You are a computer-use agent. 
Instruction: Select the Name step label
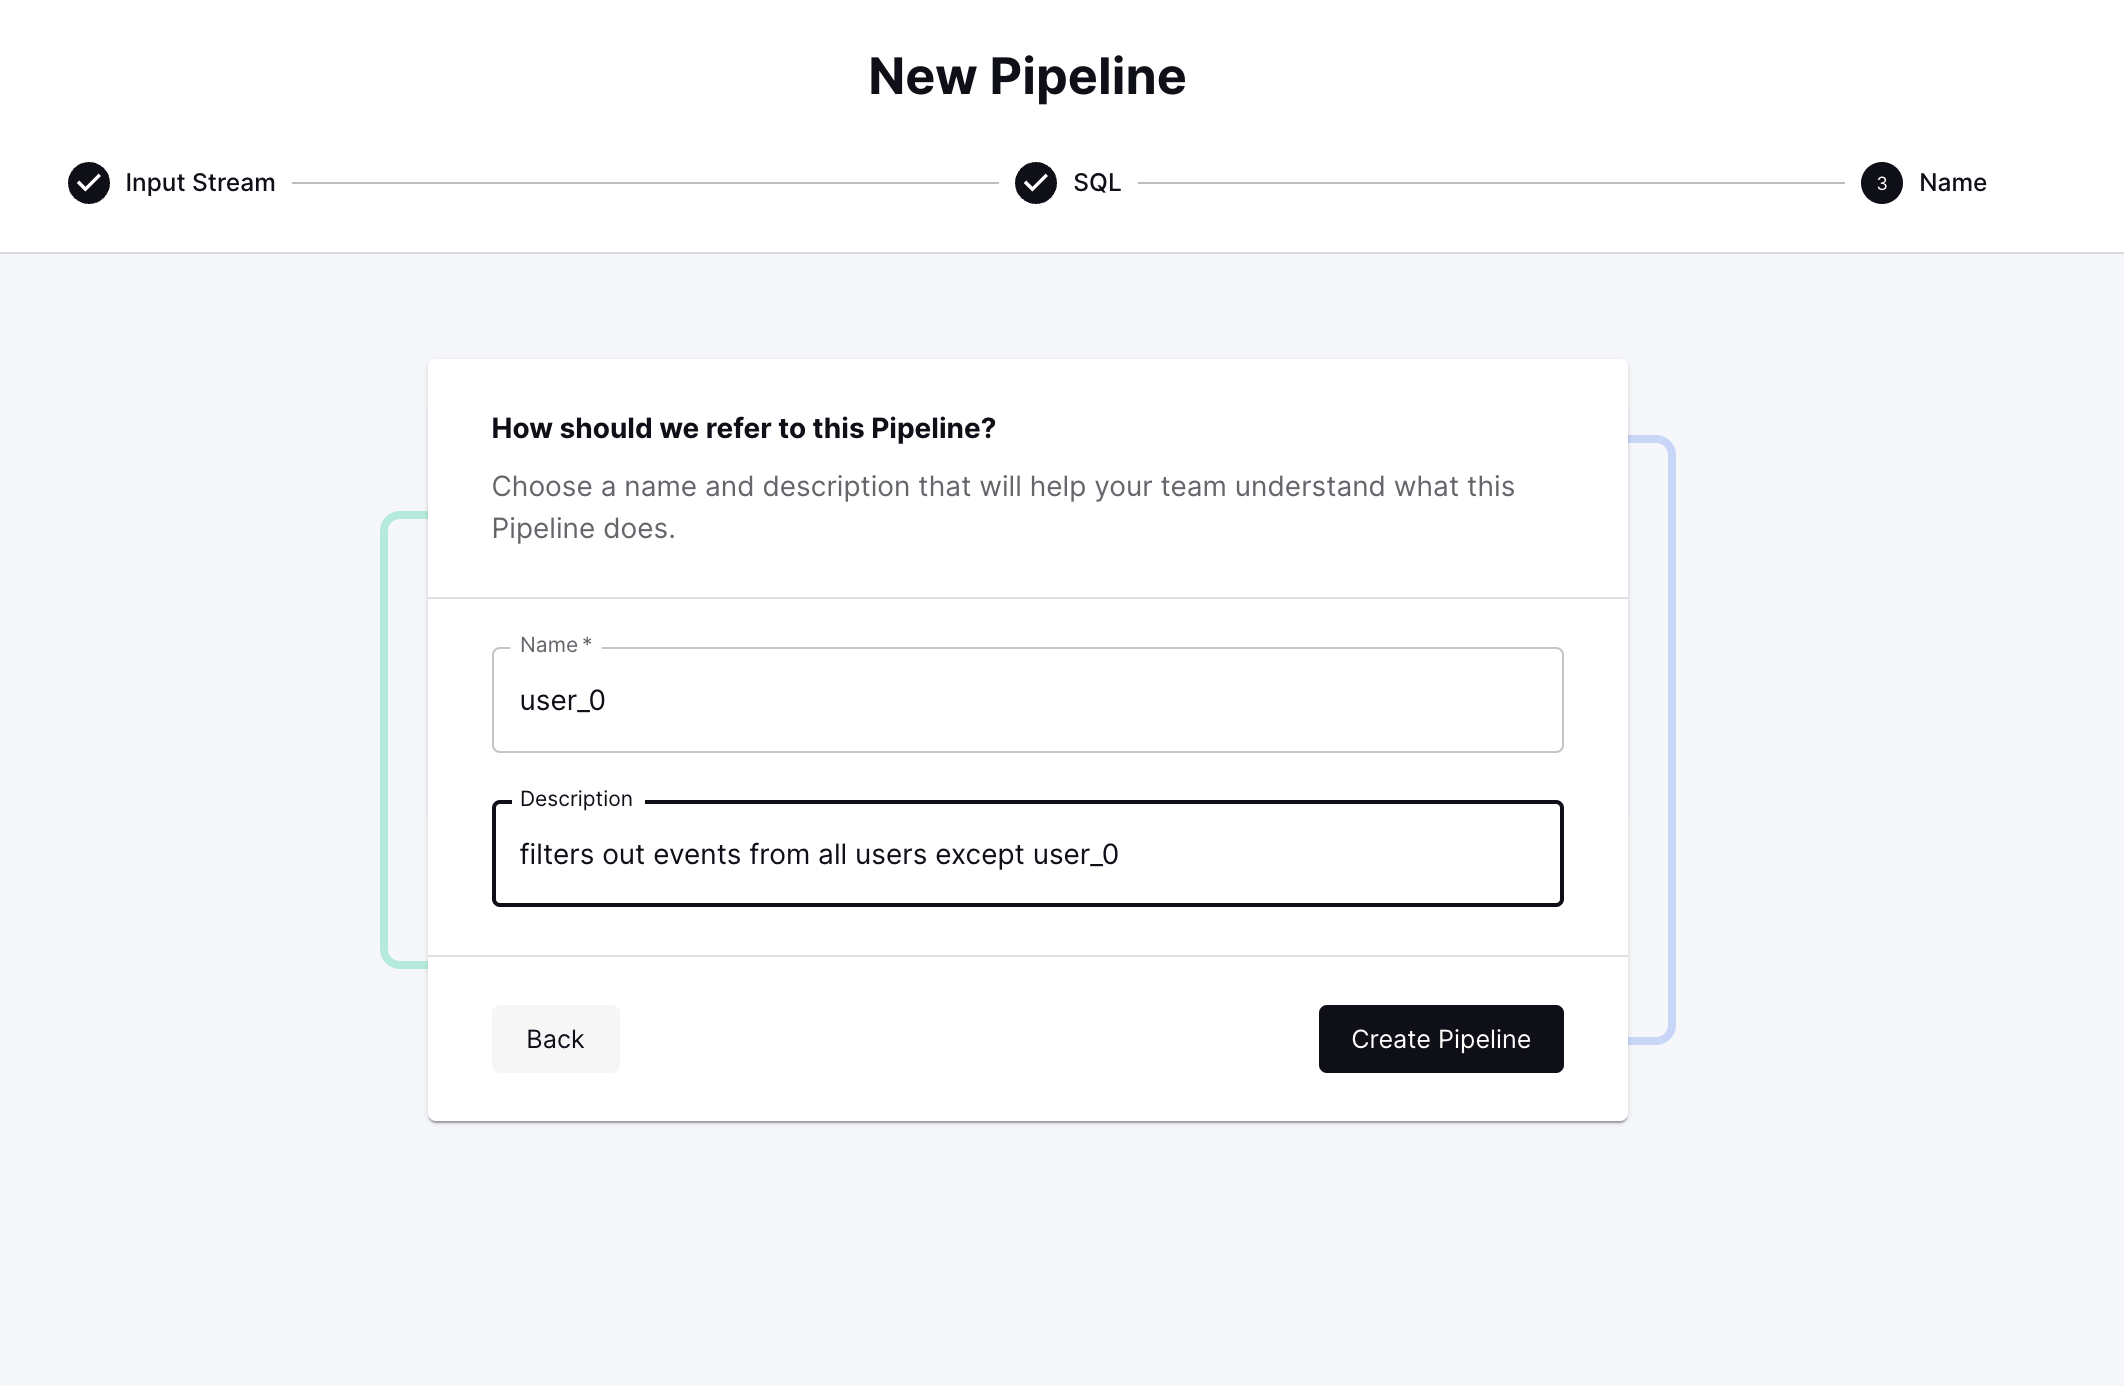pos(1952,183)
